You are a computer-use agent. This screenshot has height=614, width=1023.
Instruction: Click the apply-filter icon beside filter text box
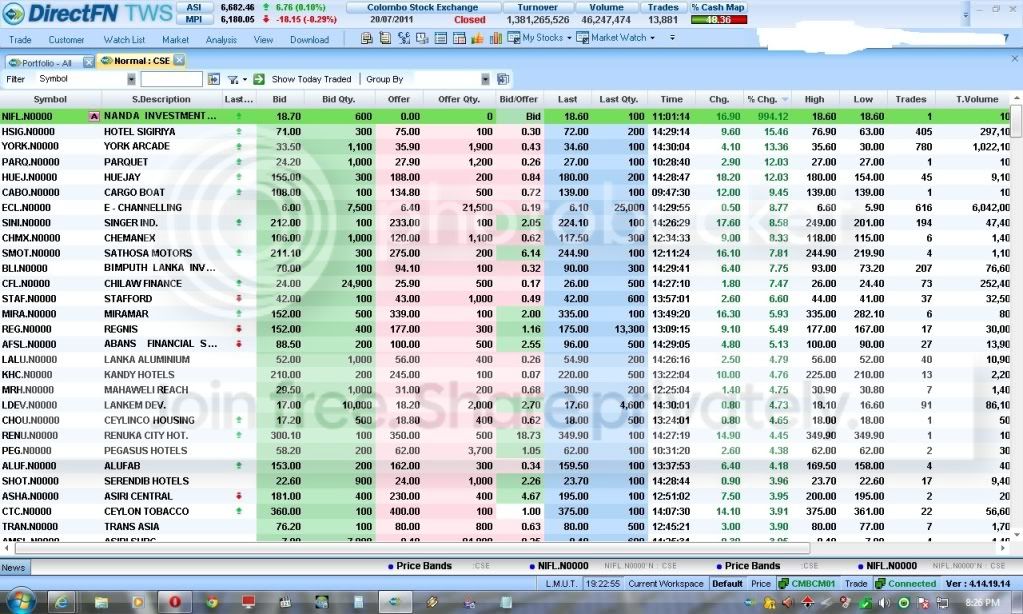(214, 79)
